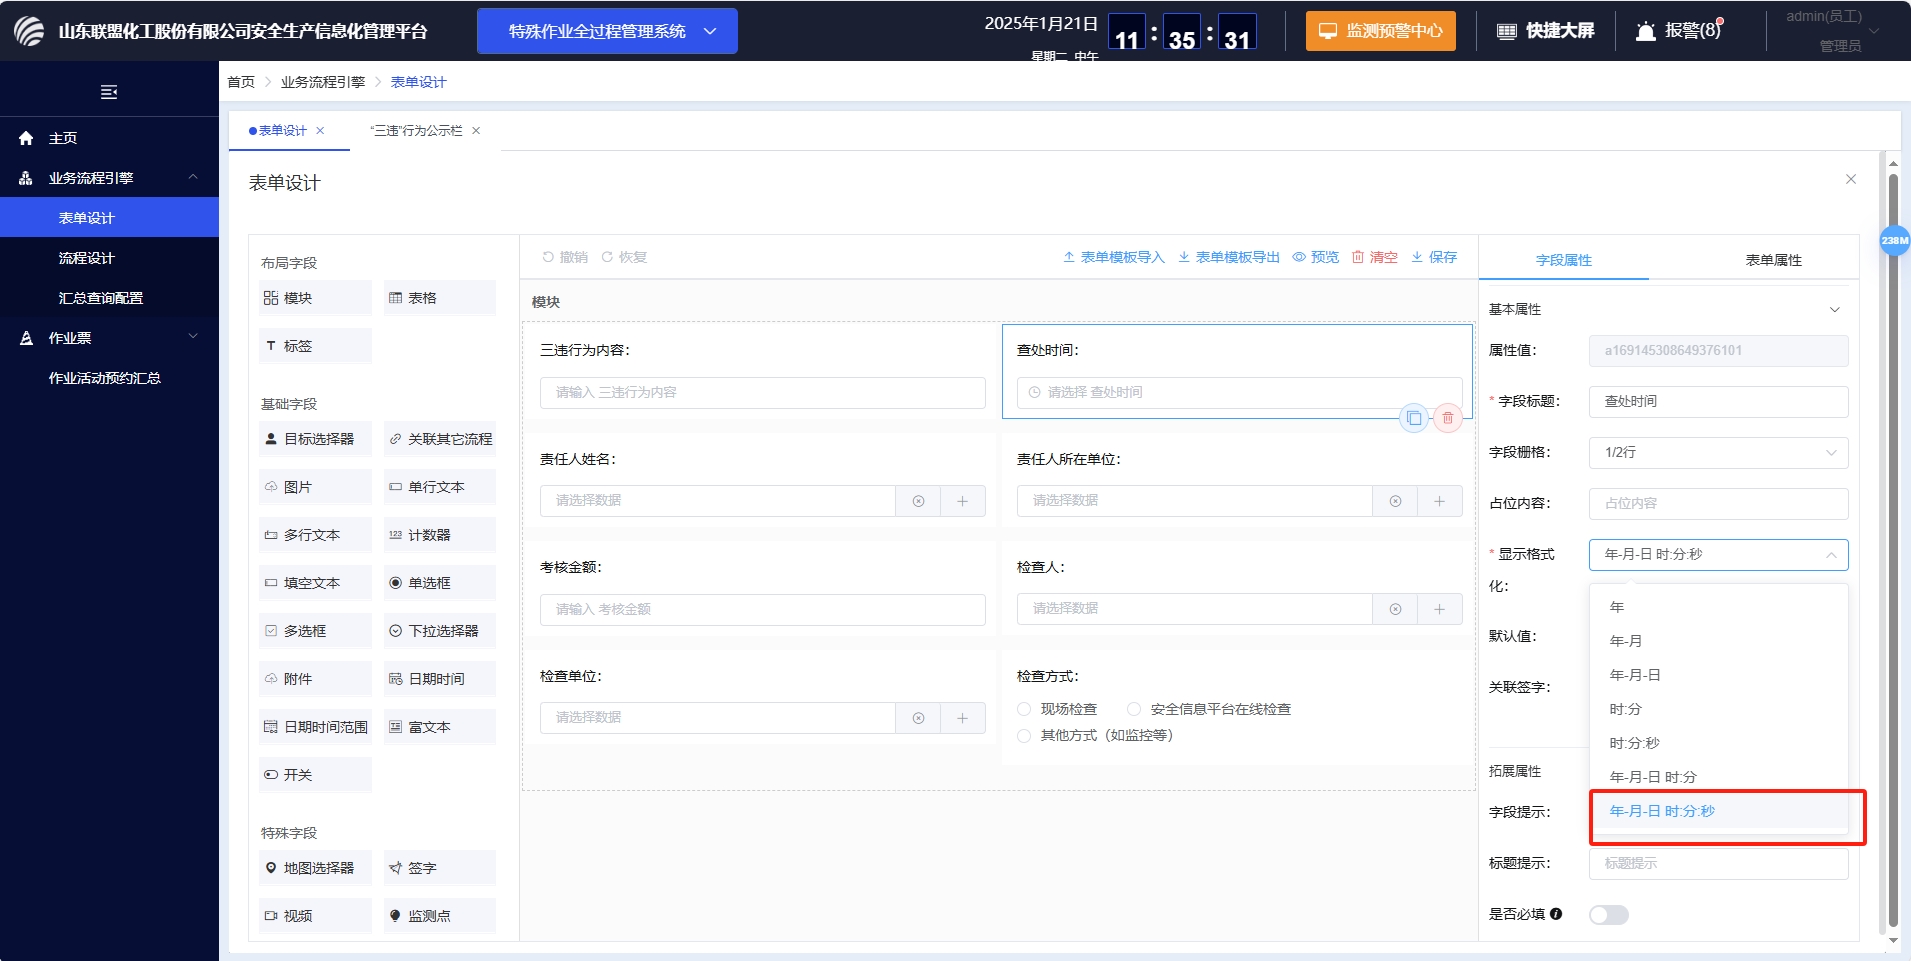Add the 图片 field

[x=315, y=487]
